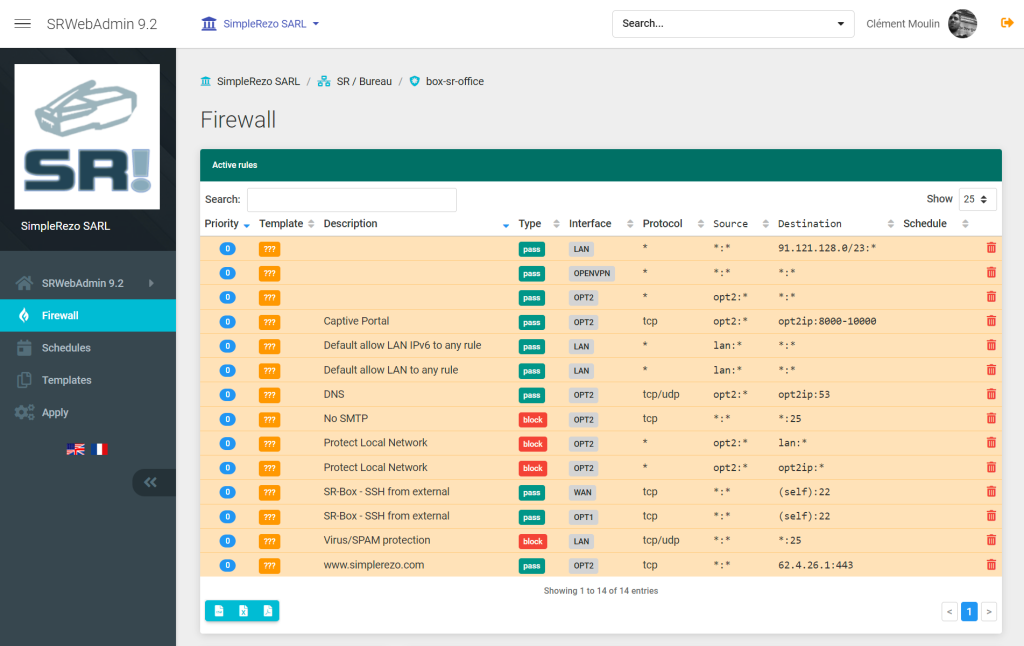
Task: Sort rules by Interface column
Action: [x=601, y=223]
